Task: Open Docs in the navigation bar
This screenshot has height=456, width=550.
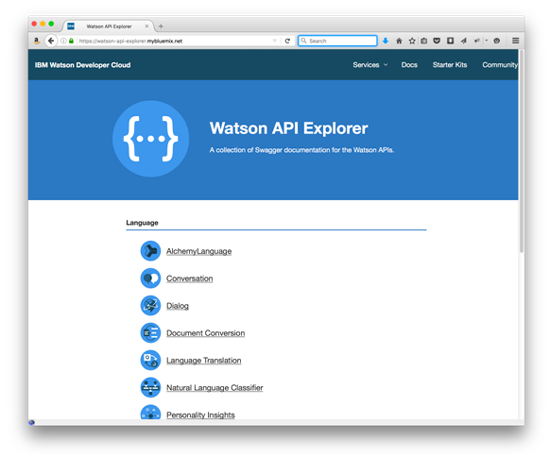Action: click(x=409, y=65)
